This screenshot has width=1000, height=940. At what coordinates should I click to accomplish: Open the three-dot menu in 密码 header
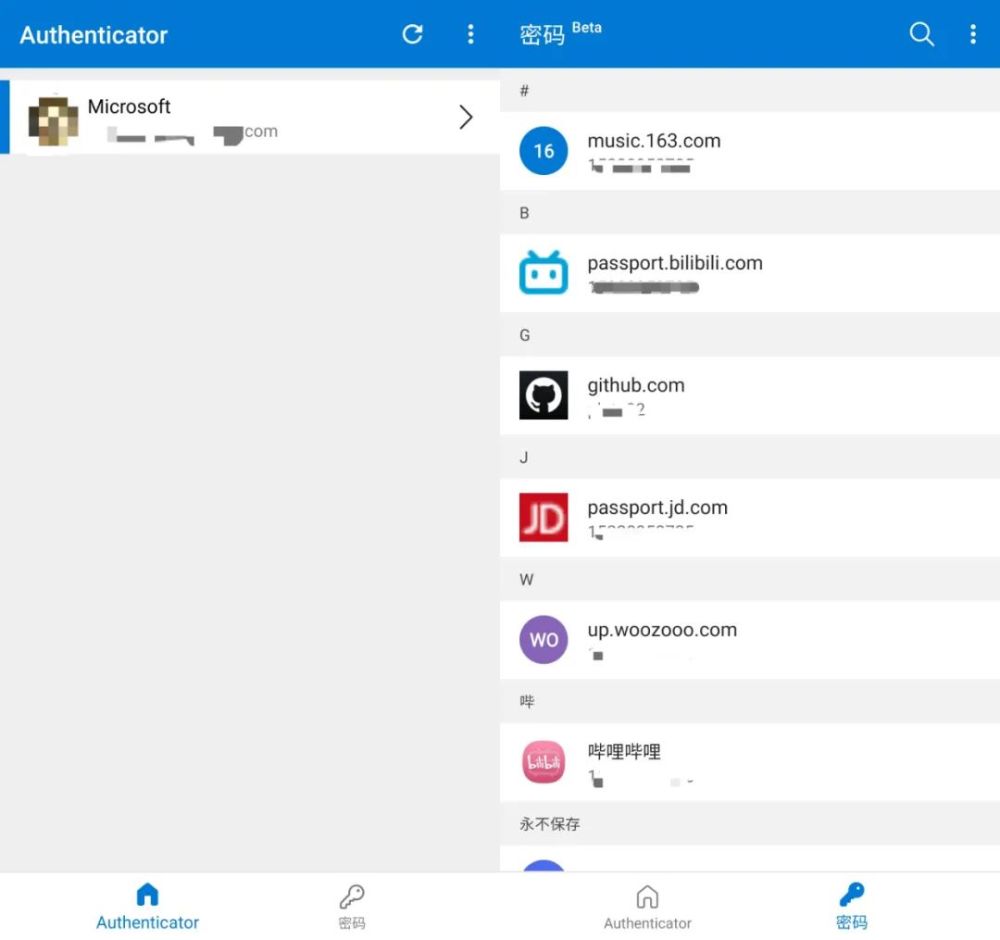click(973, 34)
